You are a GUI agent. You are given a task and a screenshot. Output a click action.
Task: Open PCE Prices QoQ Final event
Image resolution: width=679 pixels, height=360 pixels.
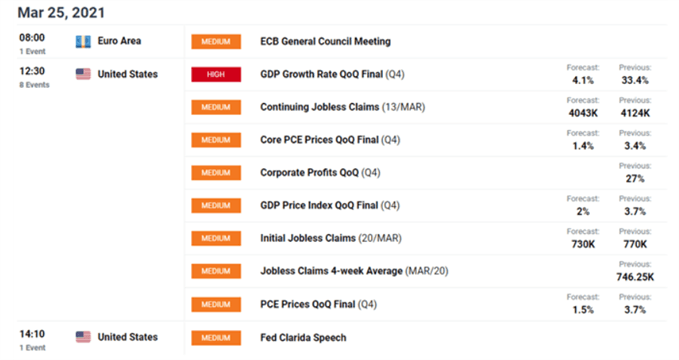tap(318, 305)
